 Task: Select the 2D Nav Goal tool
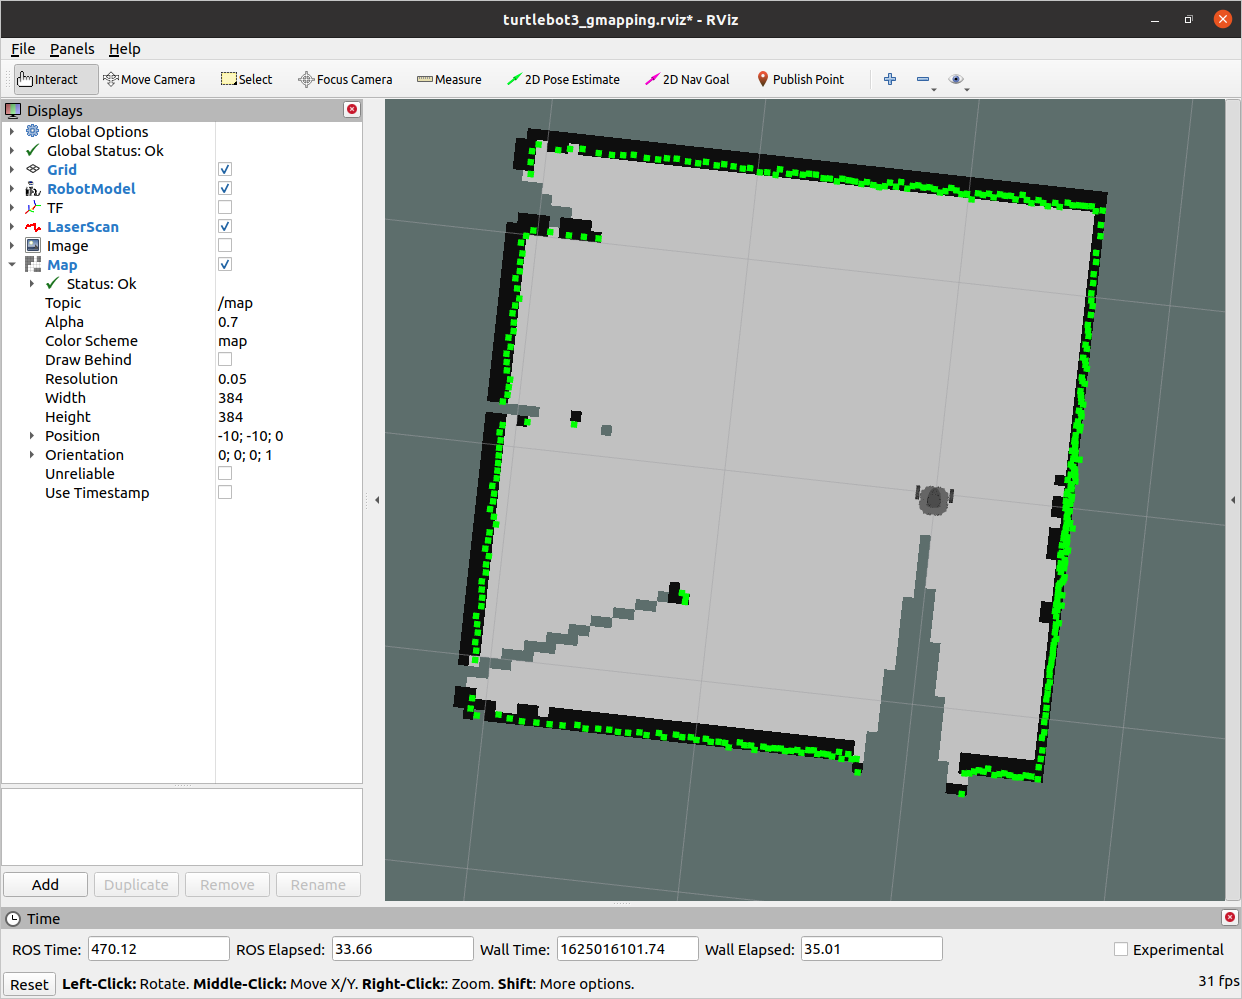pos(687,80)
